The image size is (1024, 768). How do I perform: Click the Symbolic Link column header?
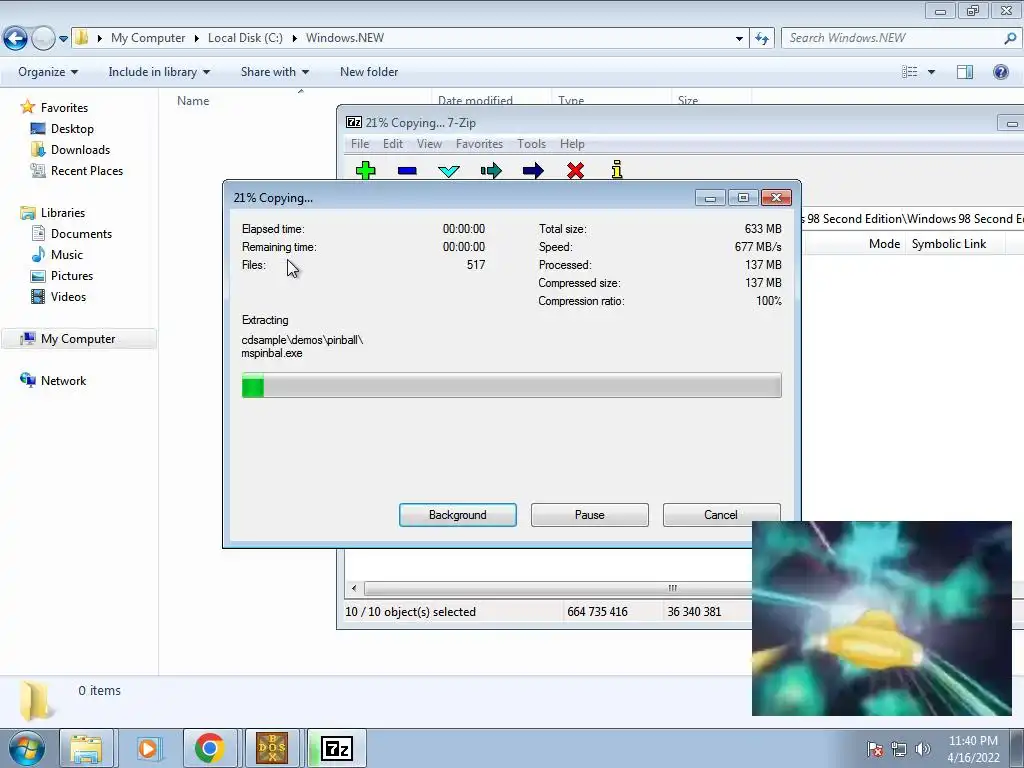point(949,244)
